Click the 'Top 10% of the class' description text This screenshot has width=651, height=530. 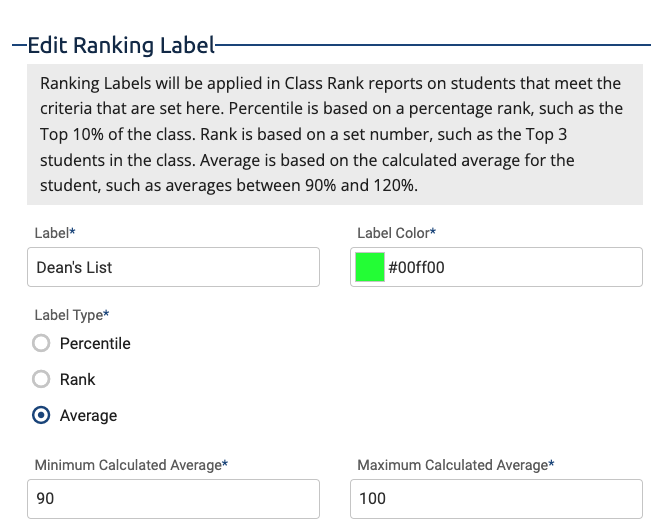click(117, 134)
